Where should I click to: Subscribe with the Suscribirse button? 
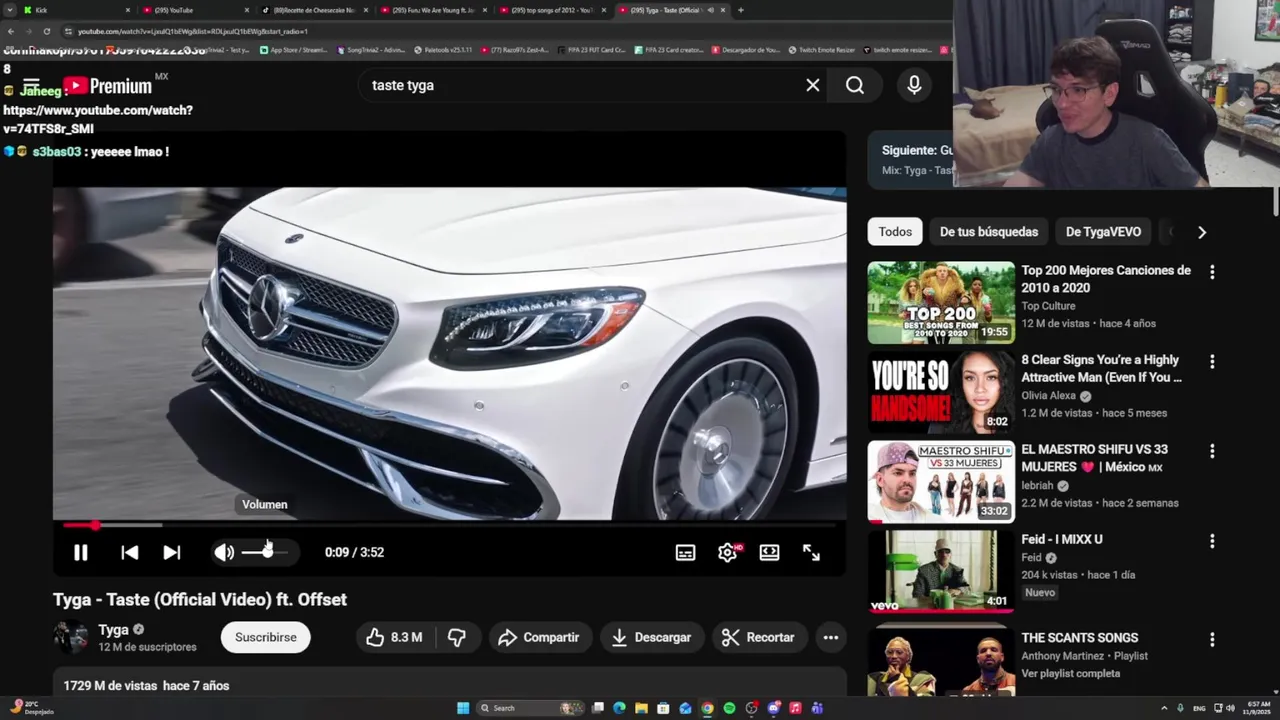(x=266, y=637)
